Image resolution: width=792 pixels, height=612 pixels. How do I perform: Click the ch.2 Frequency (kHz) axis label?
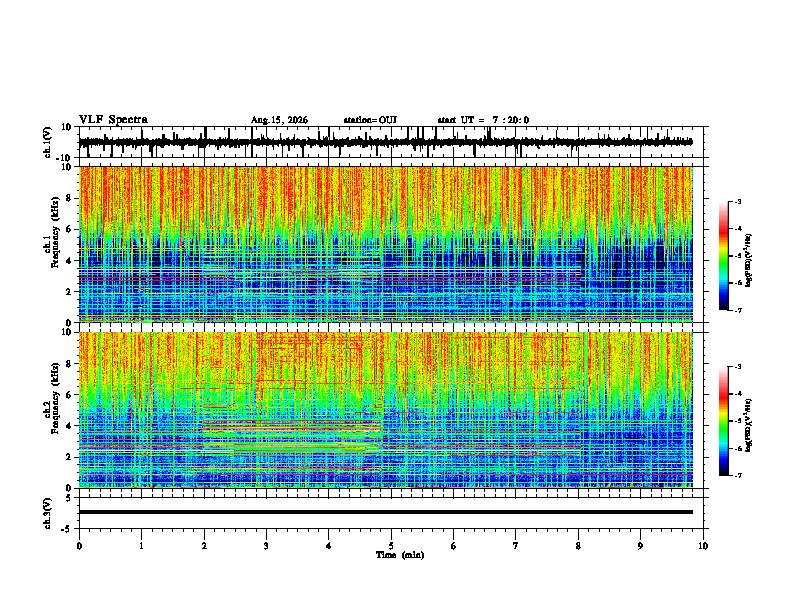coord(54,410)
